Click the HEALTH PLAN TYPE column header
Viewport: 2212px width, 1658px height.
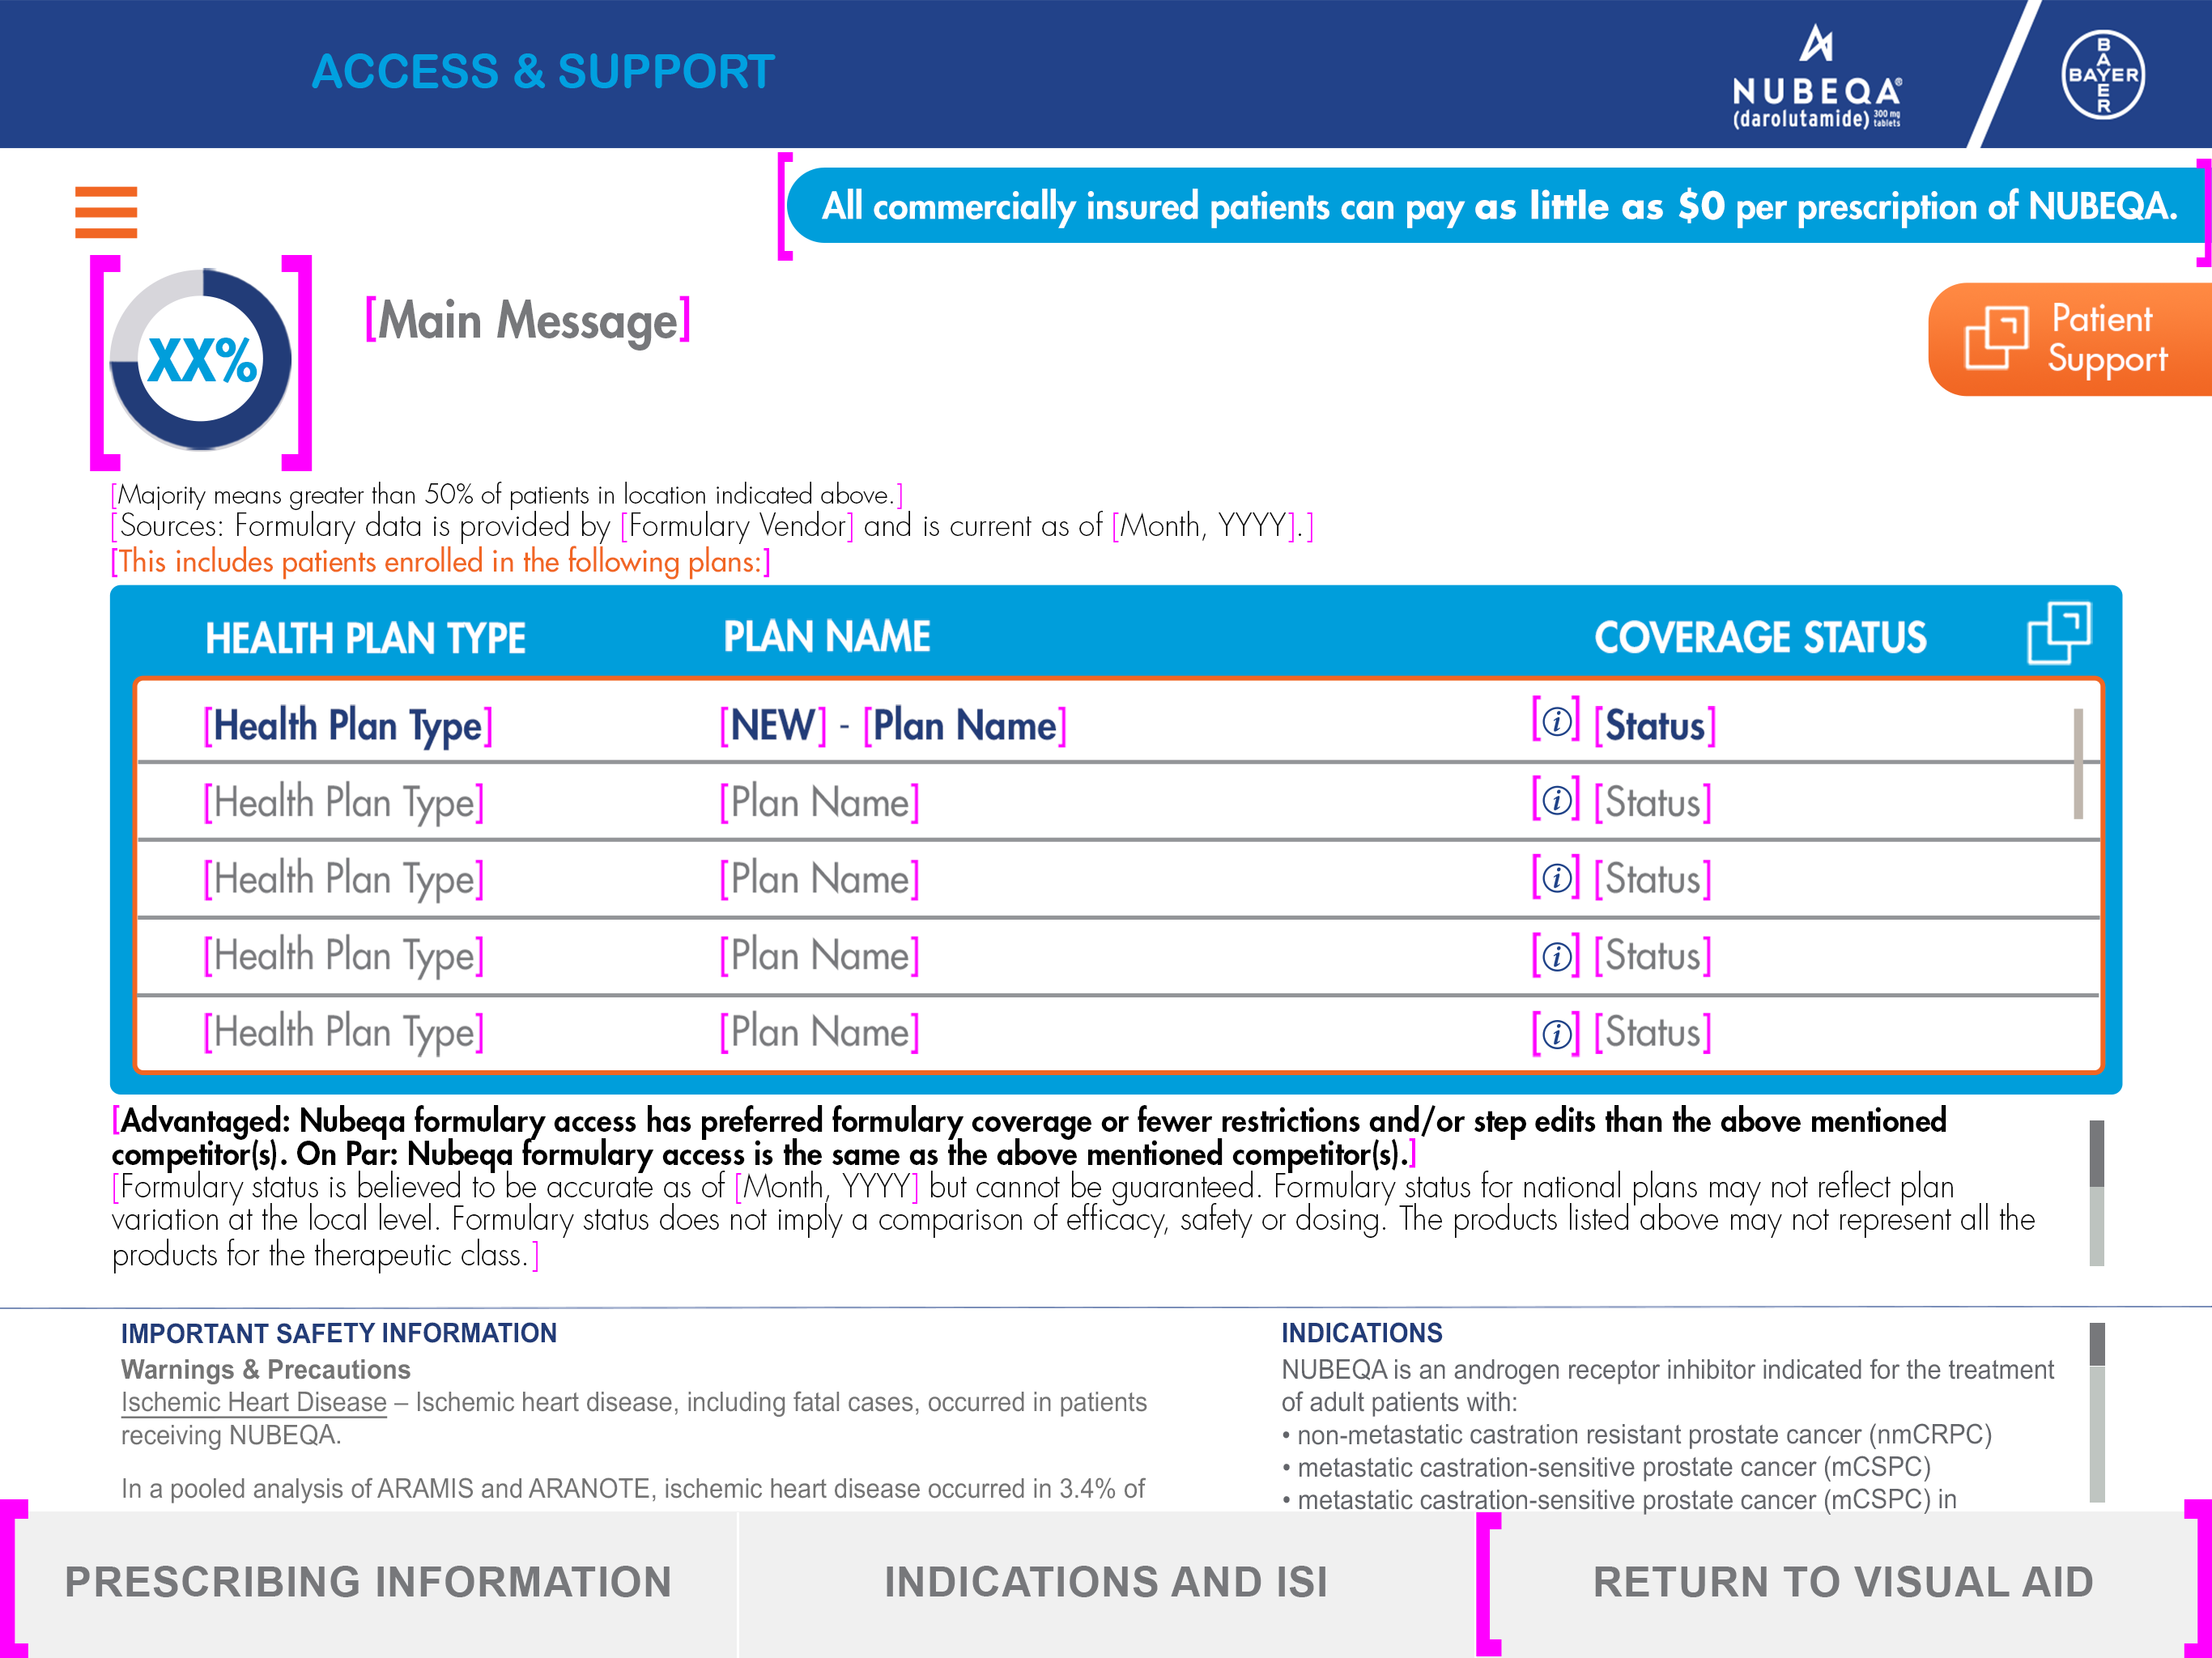pos(365,638)
